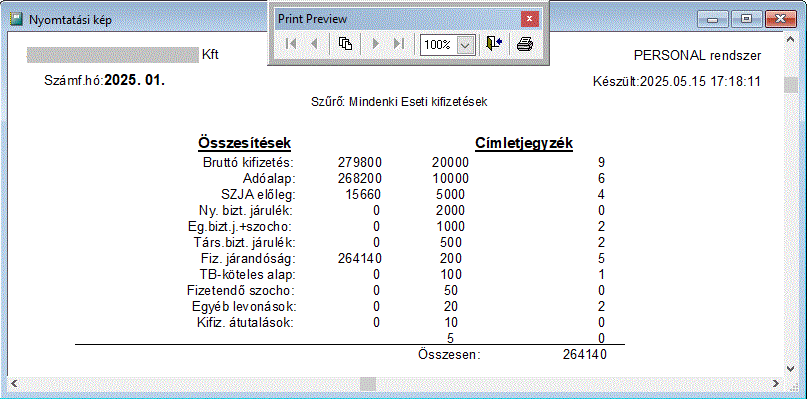The width and height of the screenshot is (807, 399).
Task: Go to first page in Print Preview
Action: coord(291,44)
